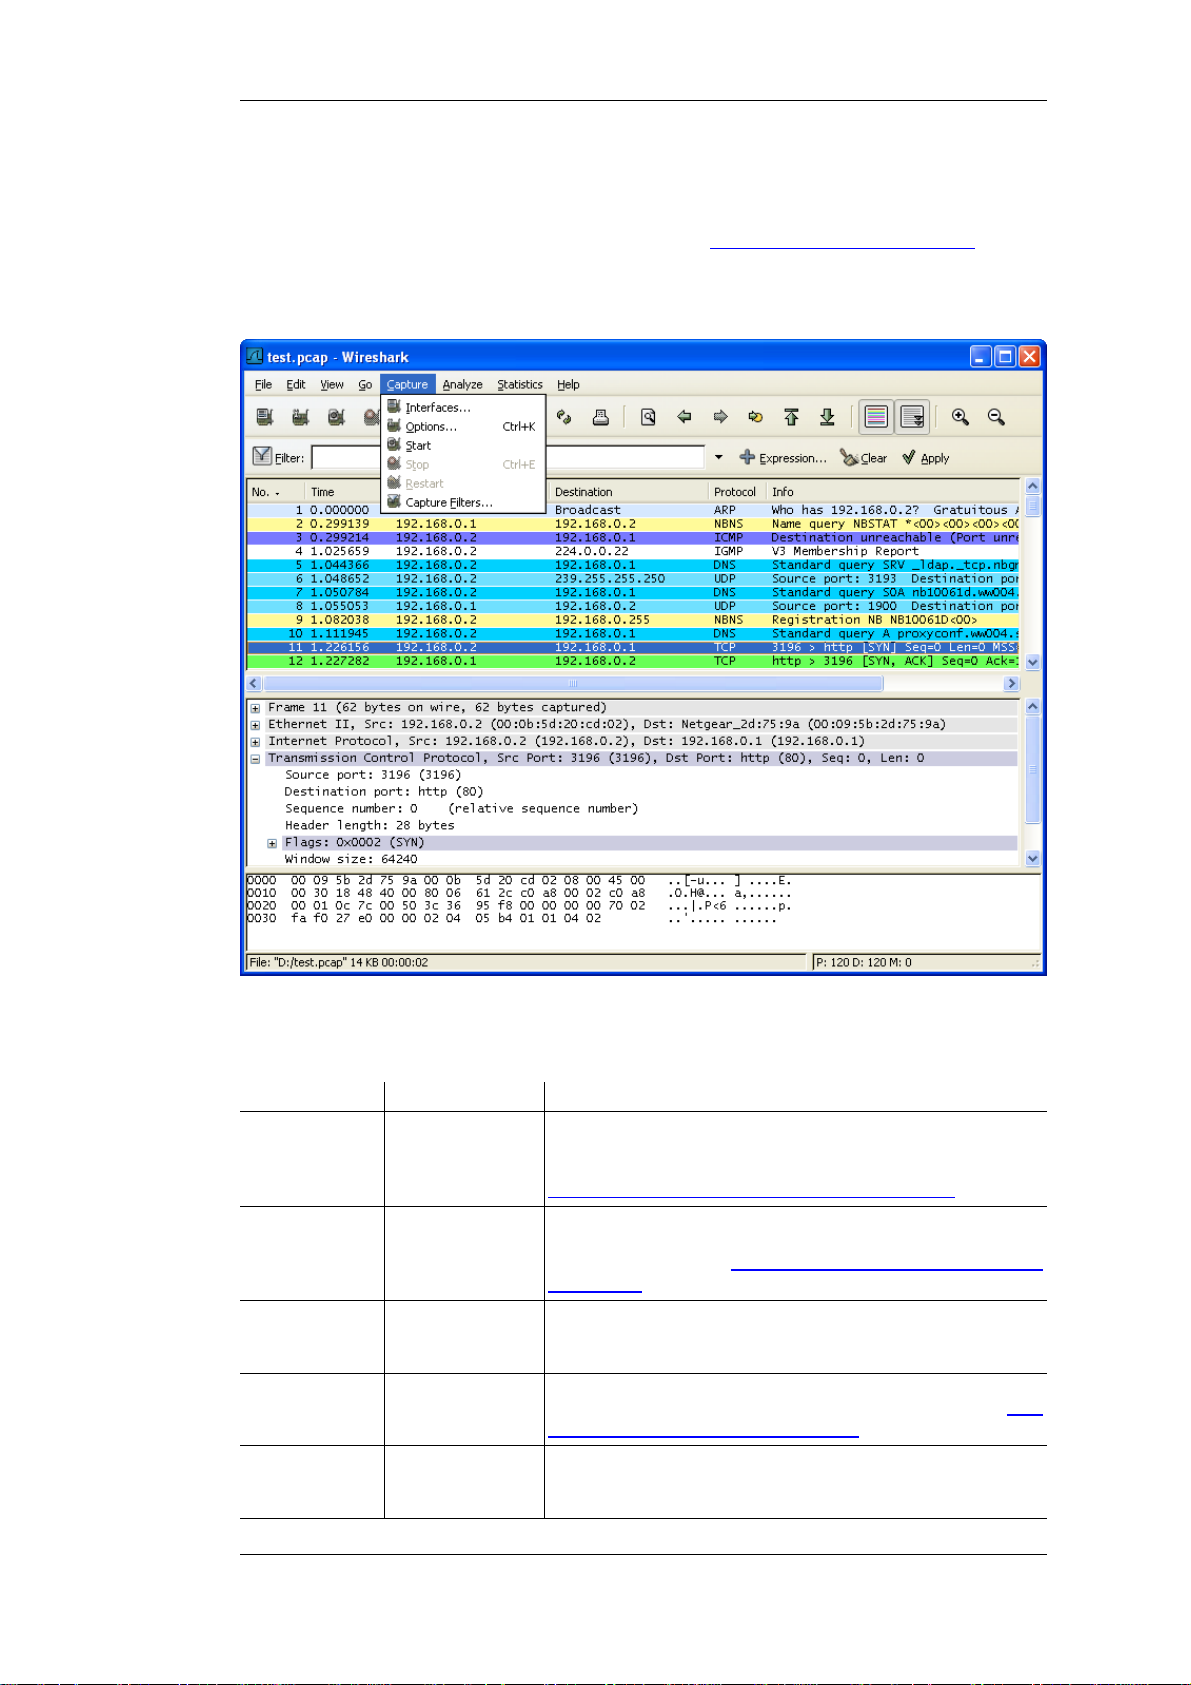Screen dimensions: 1191x1685
Task: Click the packet details vertical scrollbar thumb
Action: pyautogui.click(x=1033, y=769)
